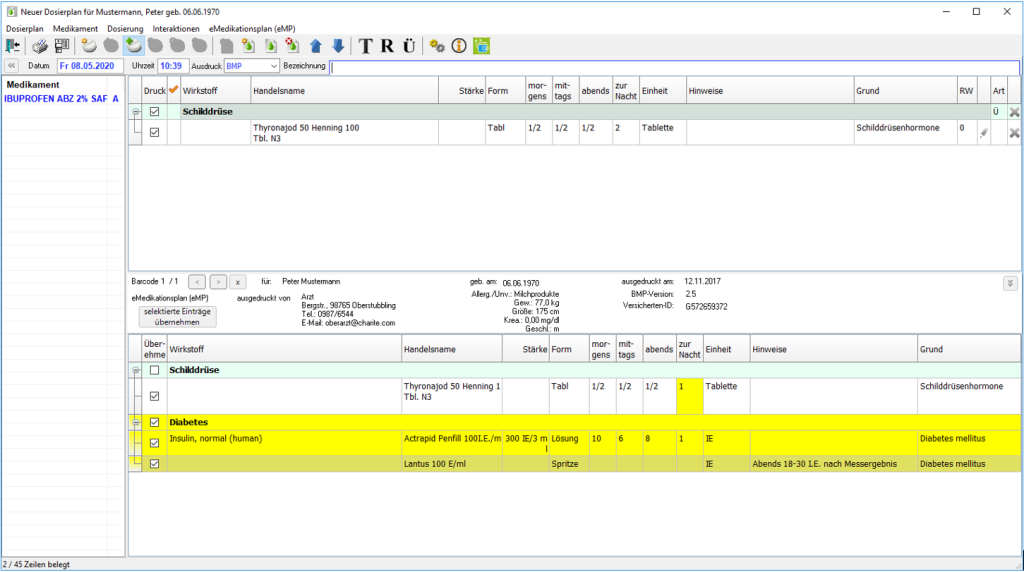Click the exit door icon in toolbar

coord(13,46)
